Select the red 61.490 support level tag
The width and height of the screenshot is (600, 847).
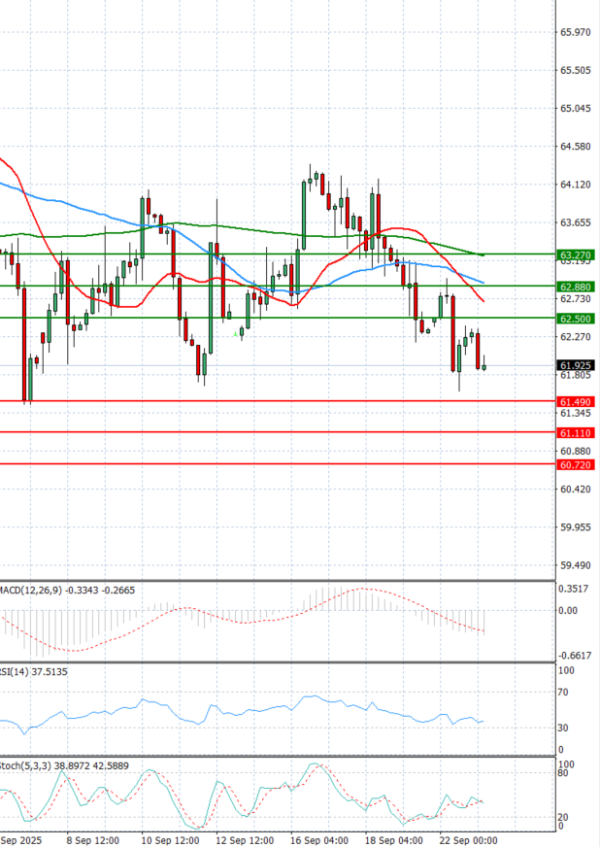[576, 402]
